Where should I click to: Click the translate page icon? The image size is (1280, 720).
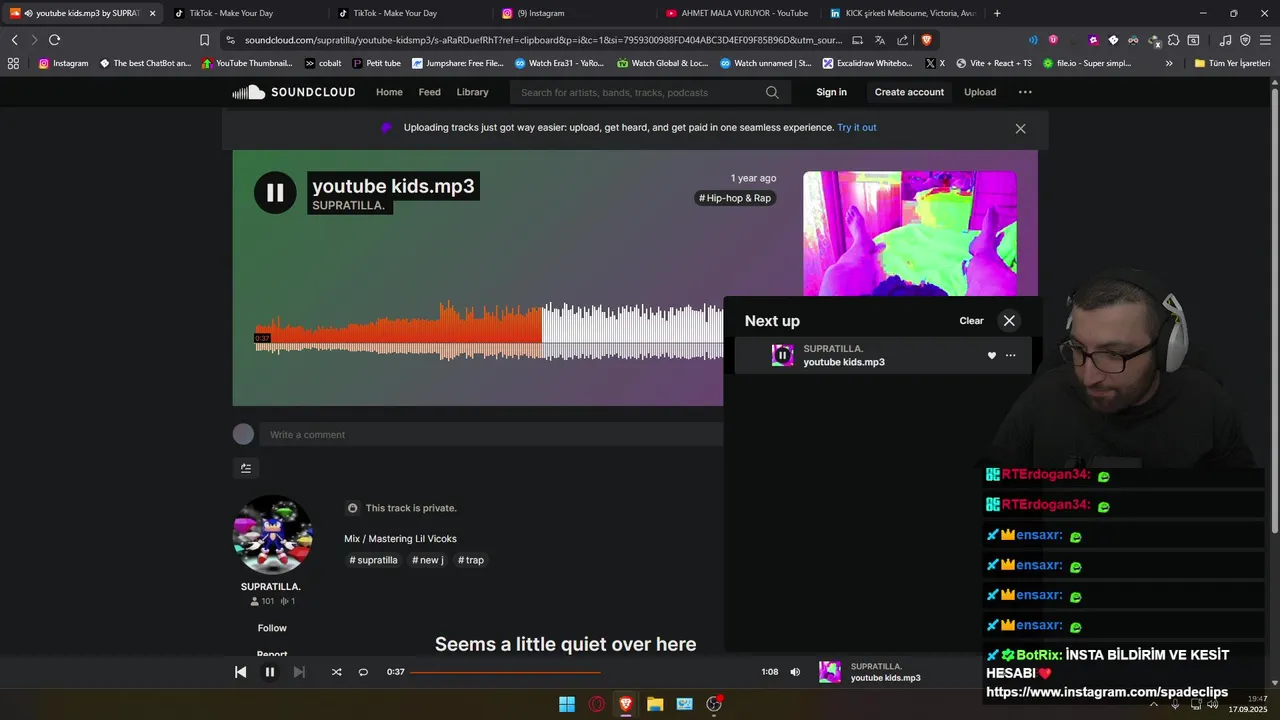coord(879,40)
